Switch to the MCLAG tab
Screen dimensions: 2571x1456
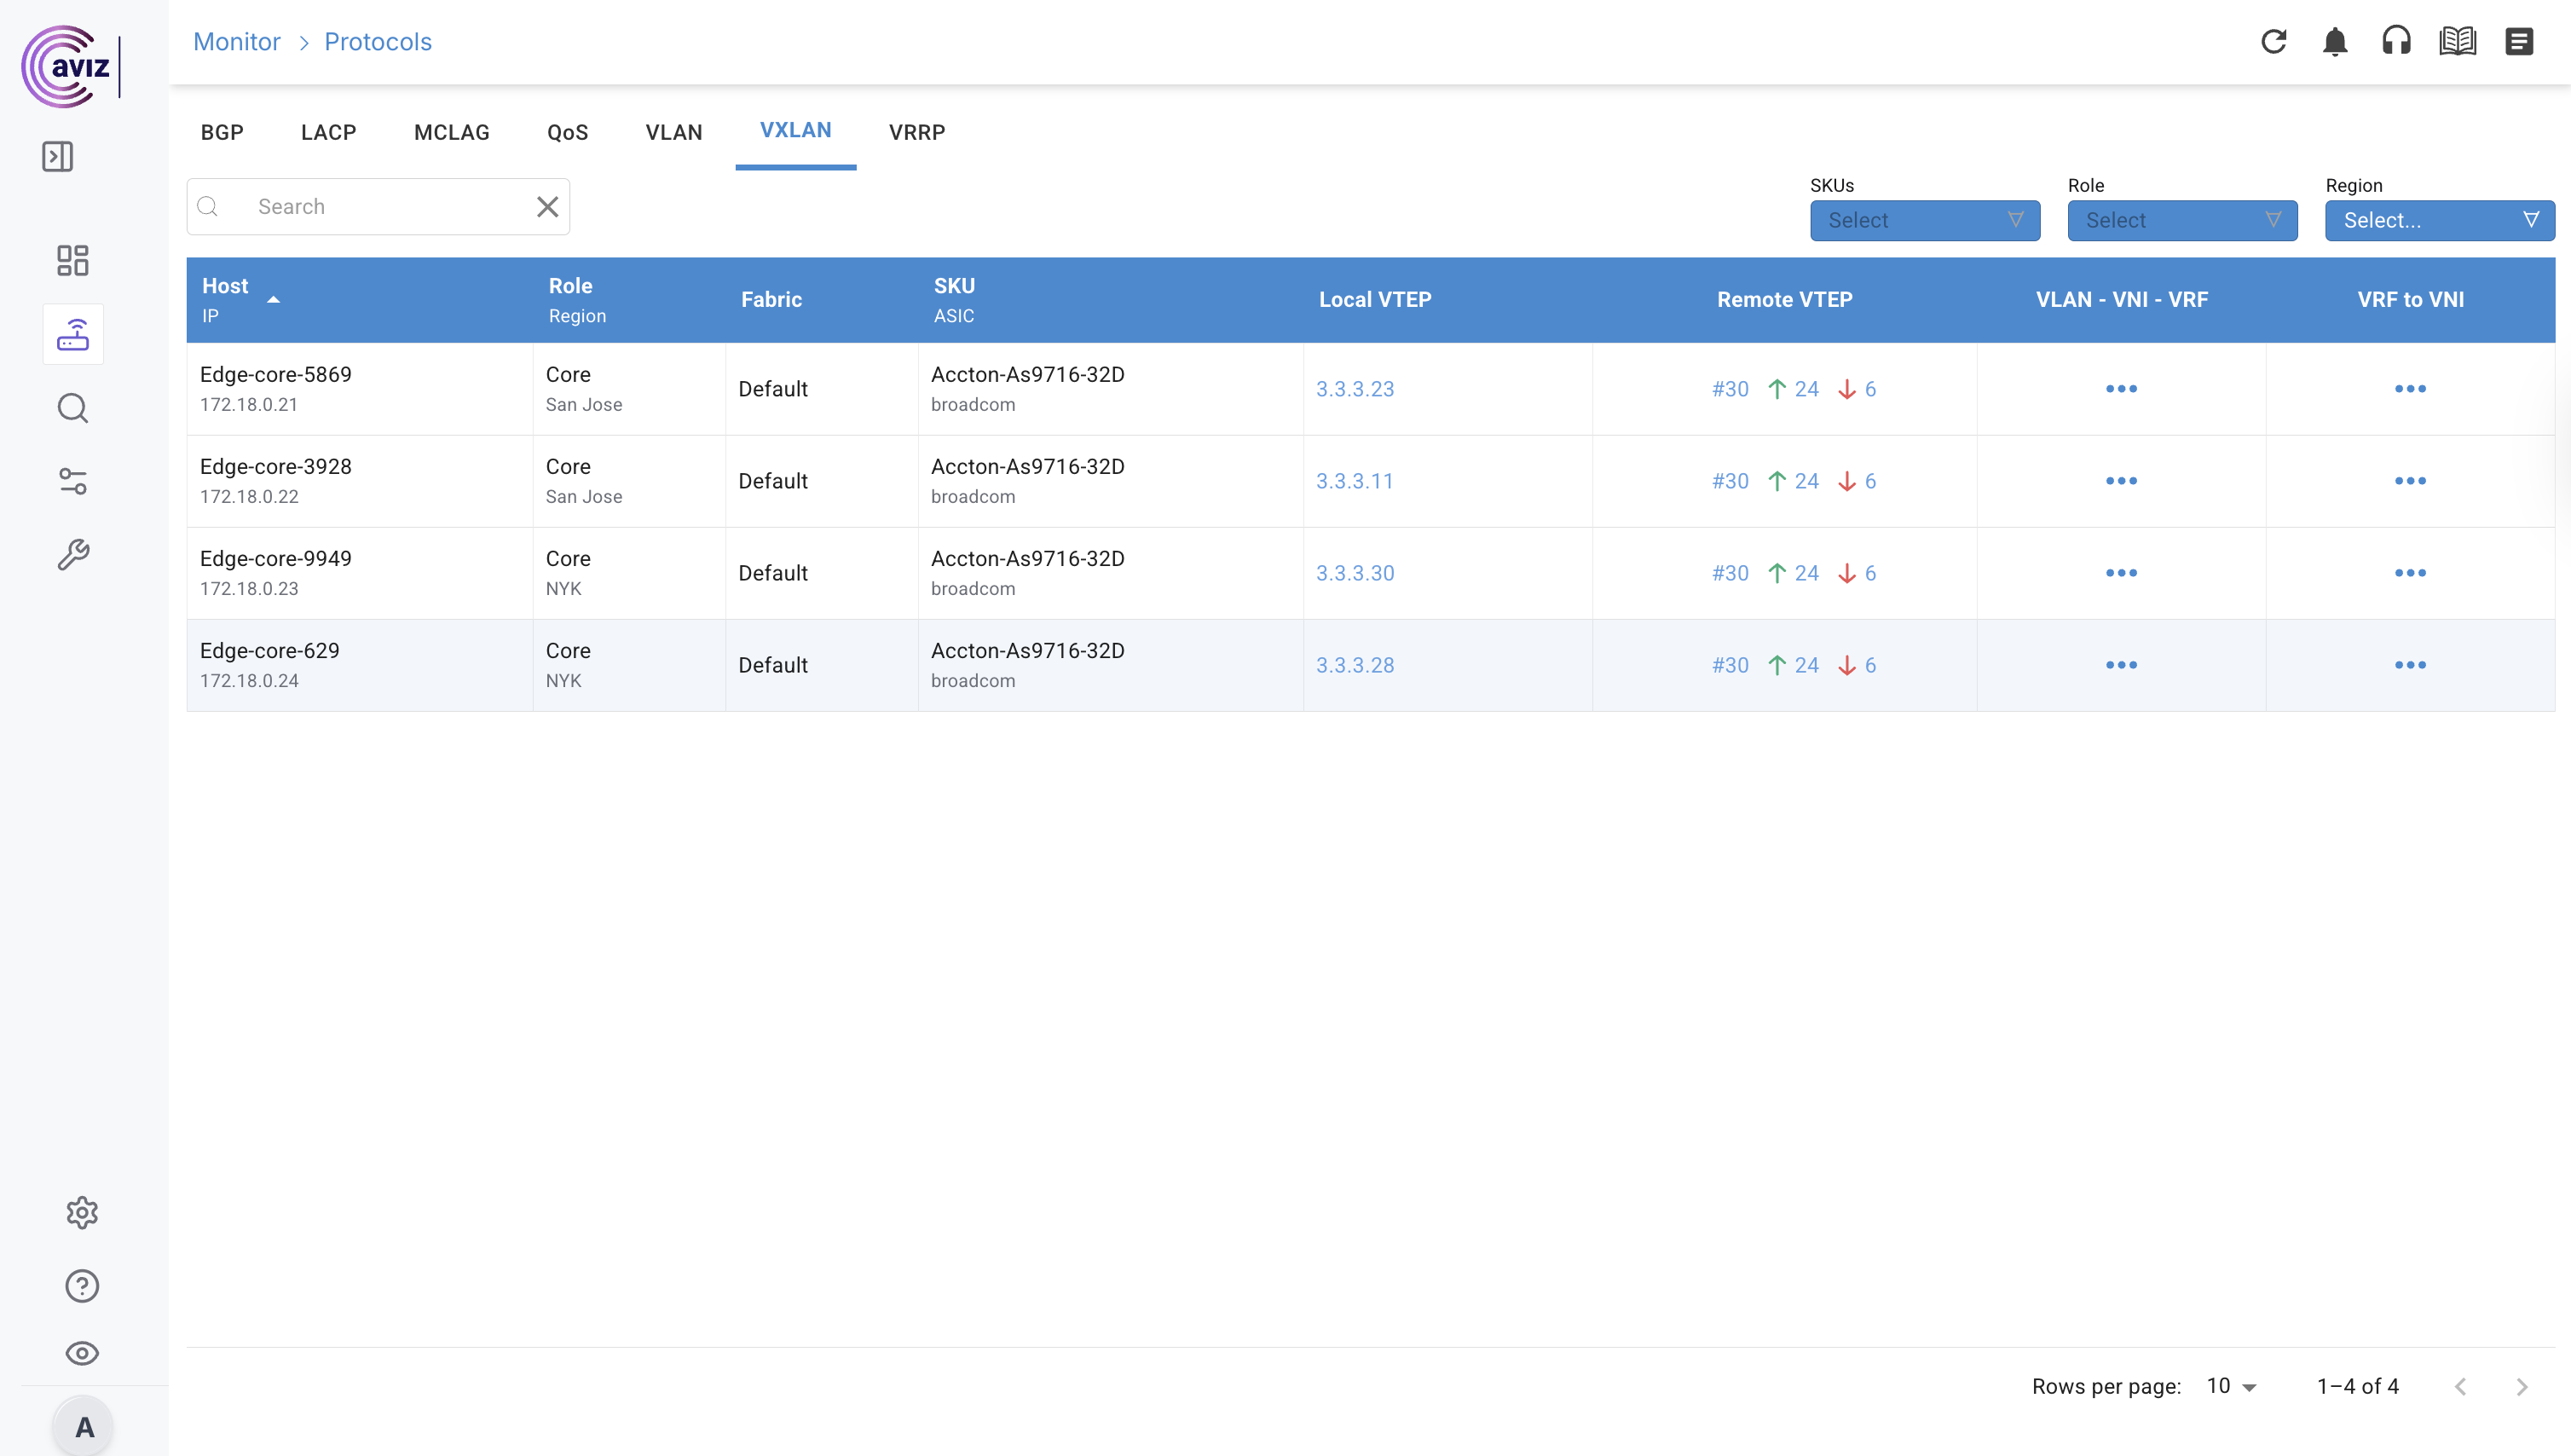(x=451, y=132)
